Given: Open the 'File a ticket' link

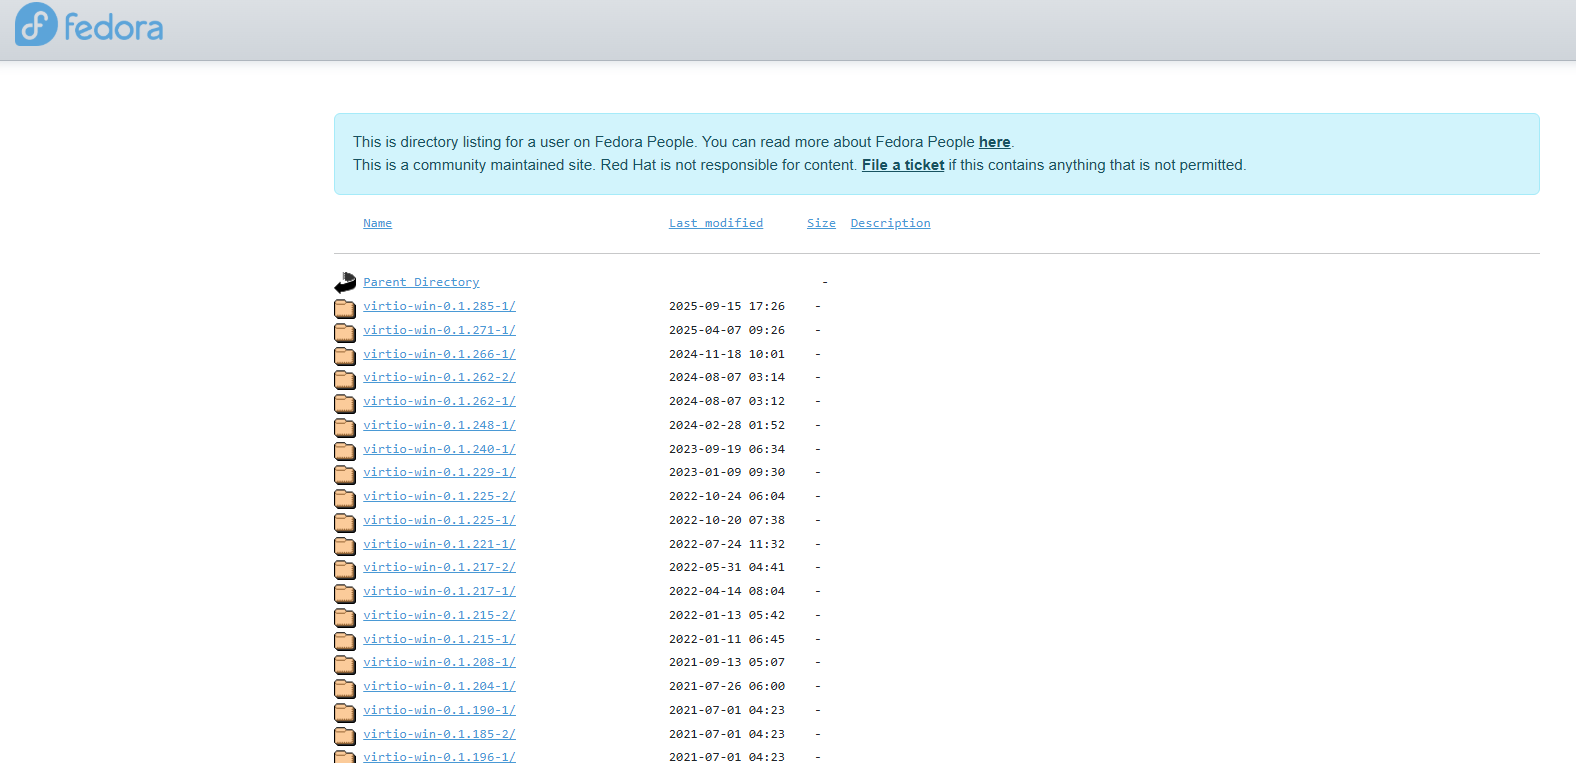Looking at the screenshot, I should [x=903, y=165].
